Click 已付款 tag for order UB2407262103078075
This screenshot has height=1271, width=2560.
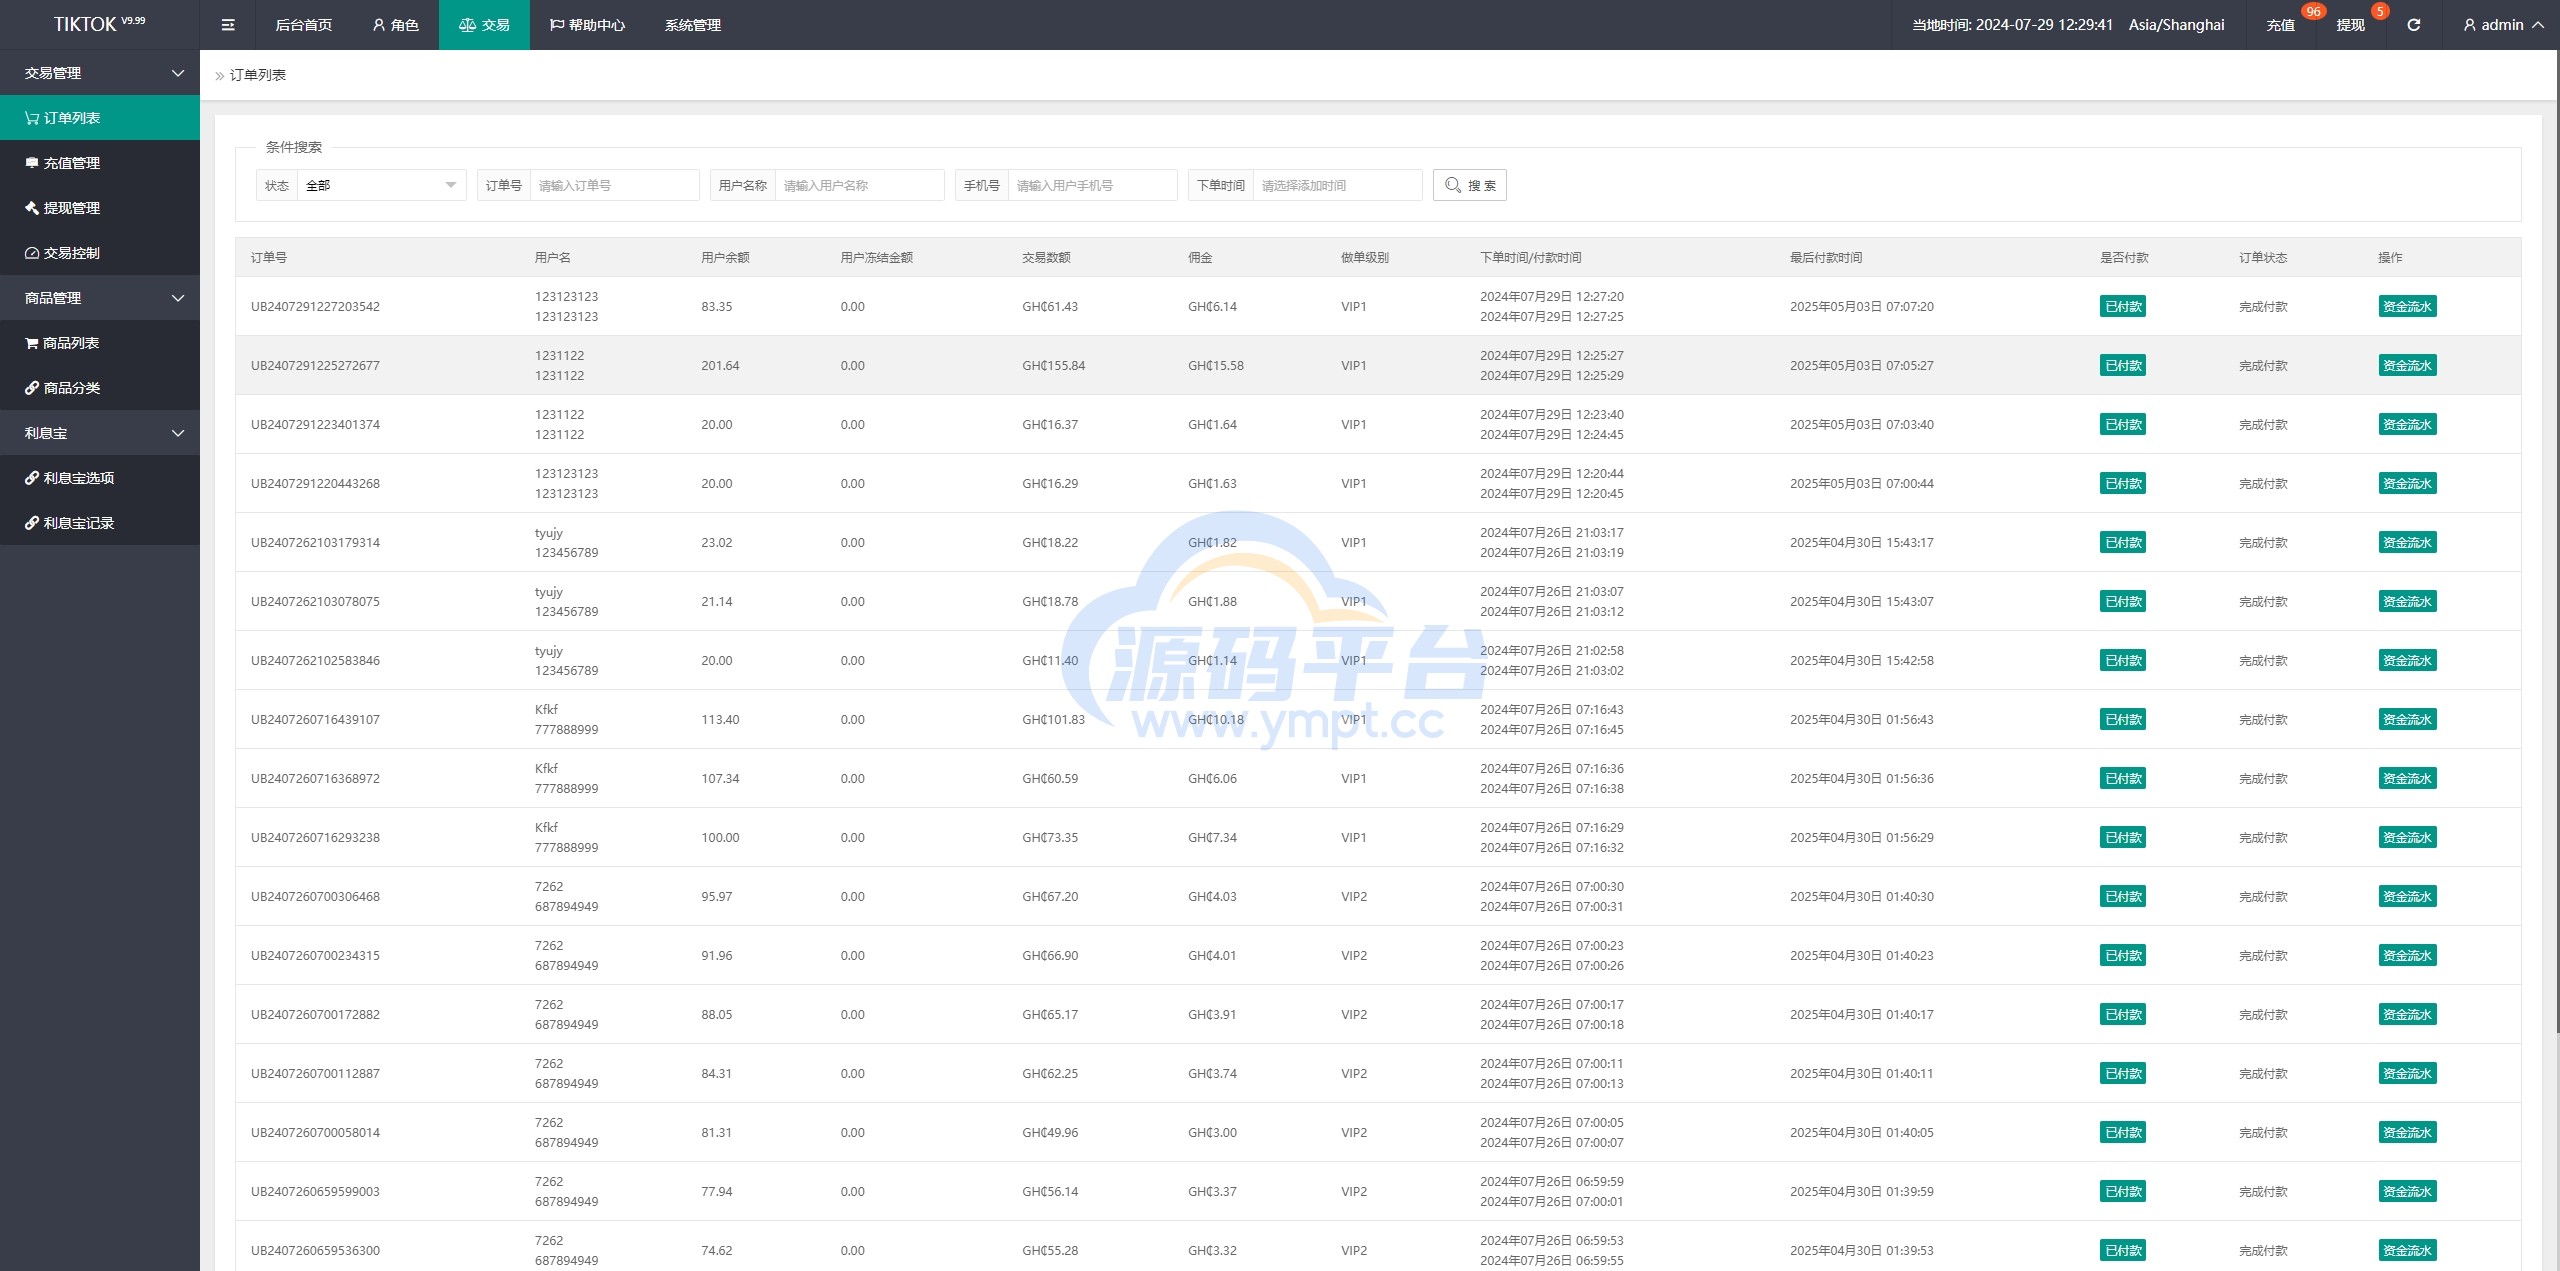2123,601
